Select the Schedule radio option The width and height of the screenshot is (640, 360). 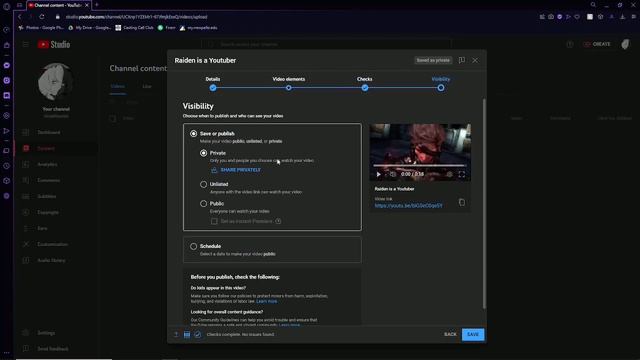click(x=193, y=246)
